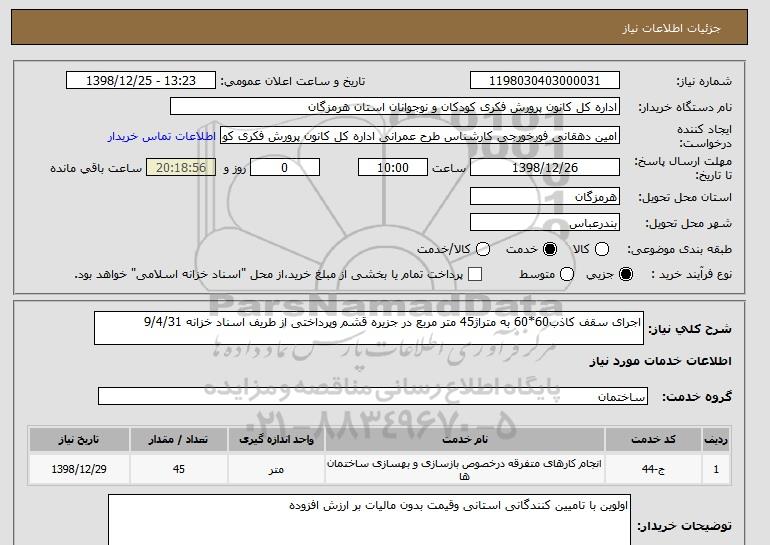This screenshot has width=770, height=545.
Task: Select the کالا radio button
Action: [x=602, y=249]
